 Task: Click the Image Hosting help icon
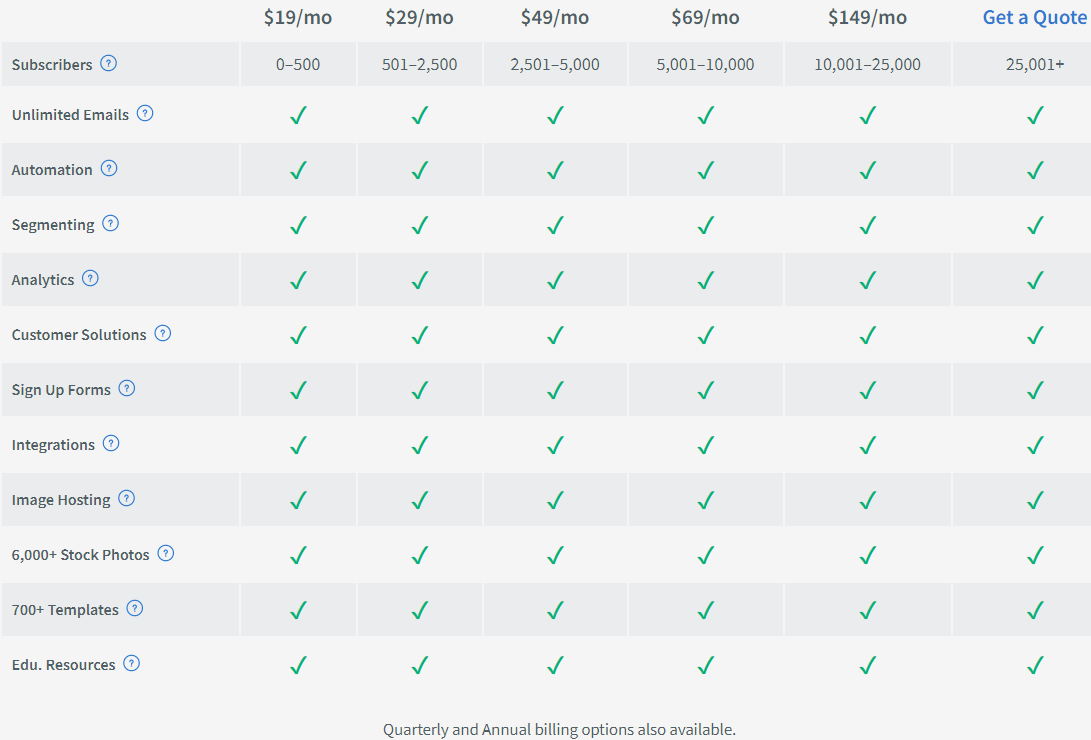(127, 498)
